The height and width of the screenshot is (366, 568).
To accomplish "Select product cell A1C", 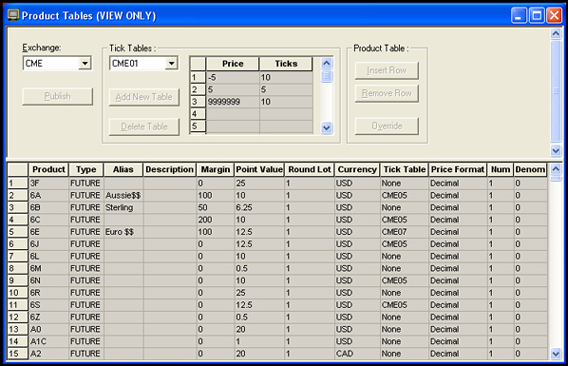I will [x=49, y=342].
